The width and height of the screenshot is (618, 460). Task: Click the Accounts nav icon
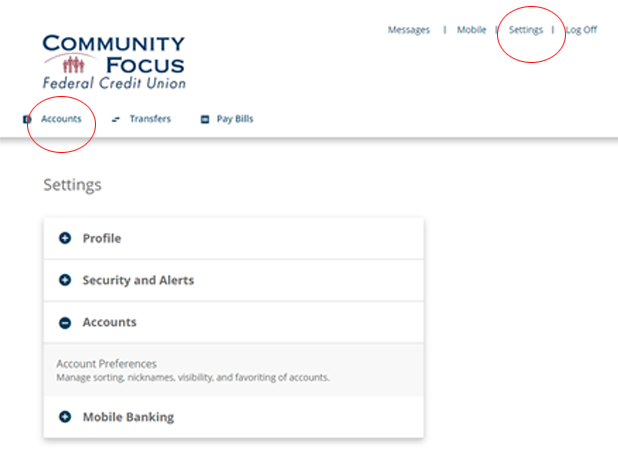pyautogui.click(x=27, y=119)
